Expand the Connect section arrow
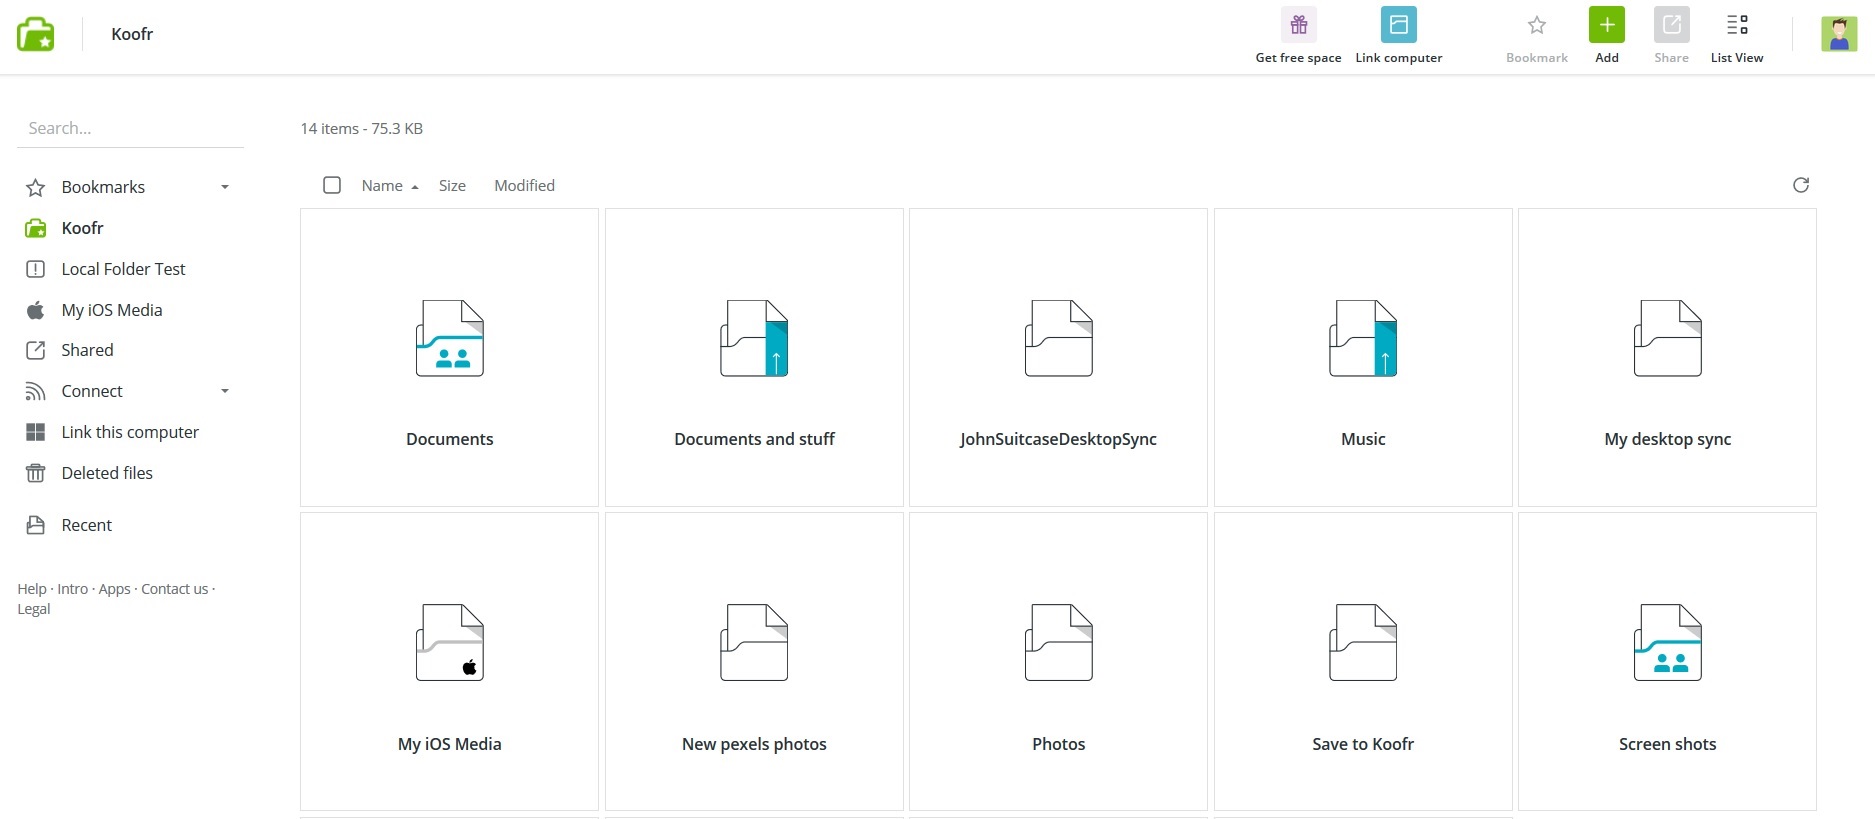The height and width of the screenshot is (819, 1875). (225, 391)
